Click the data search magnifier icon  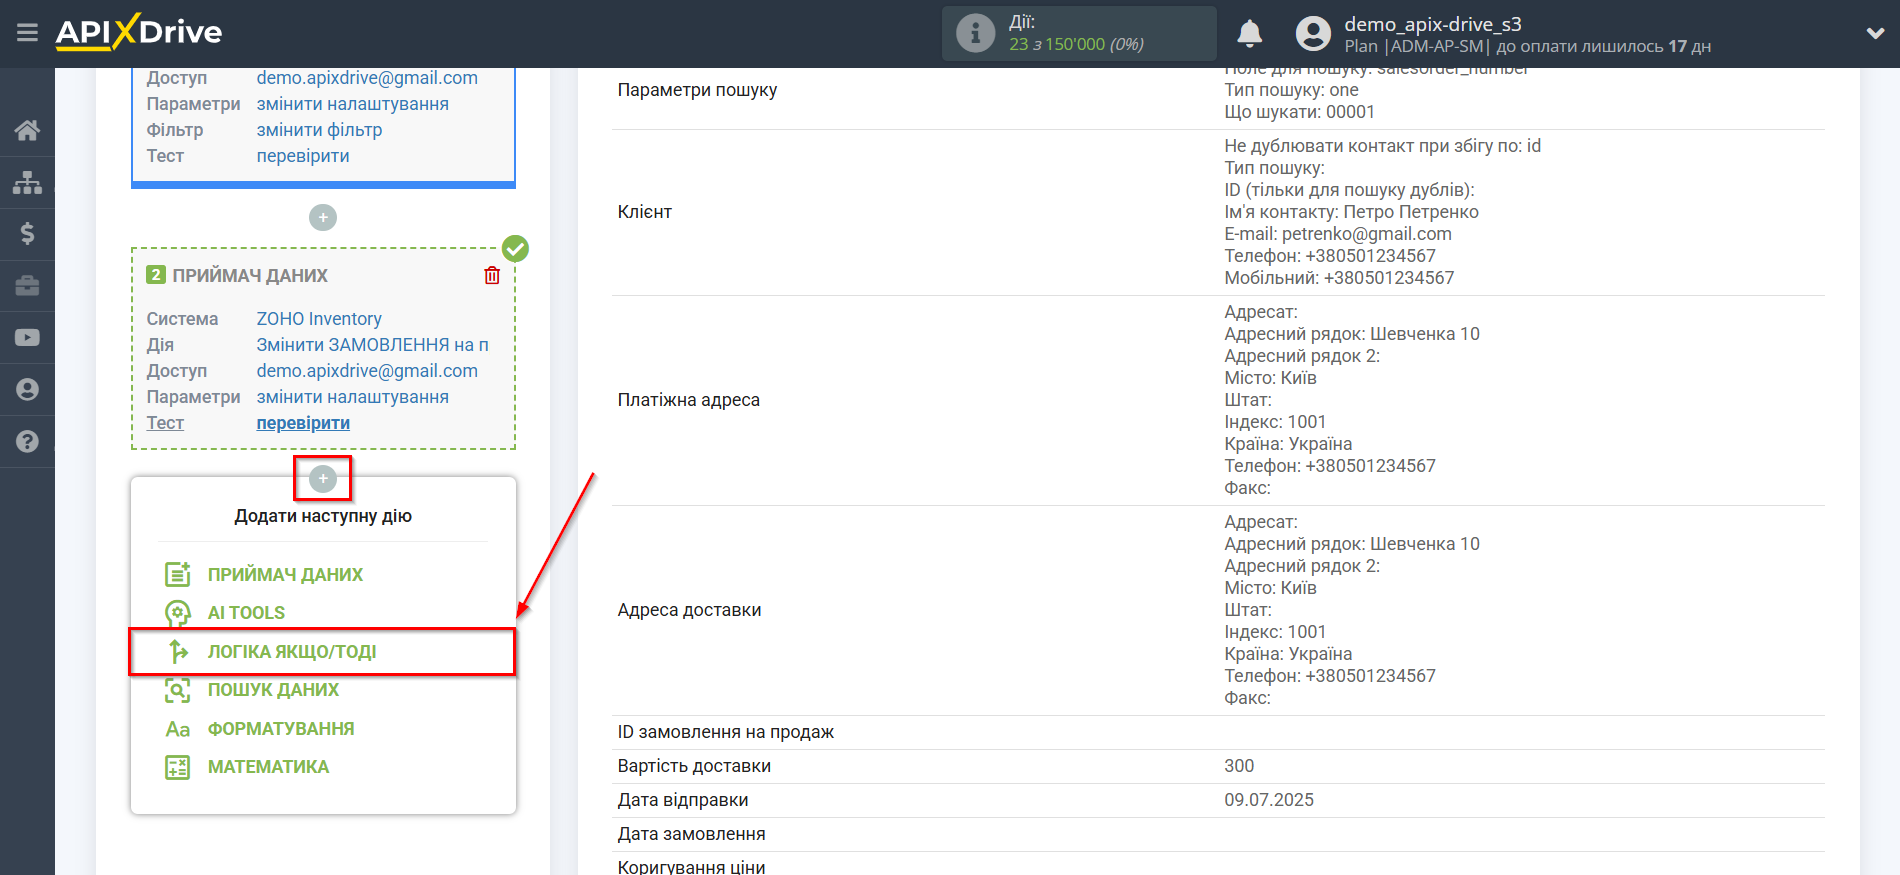click(177, 690)
